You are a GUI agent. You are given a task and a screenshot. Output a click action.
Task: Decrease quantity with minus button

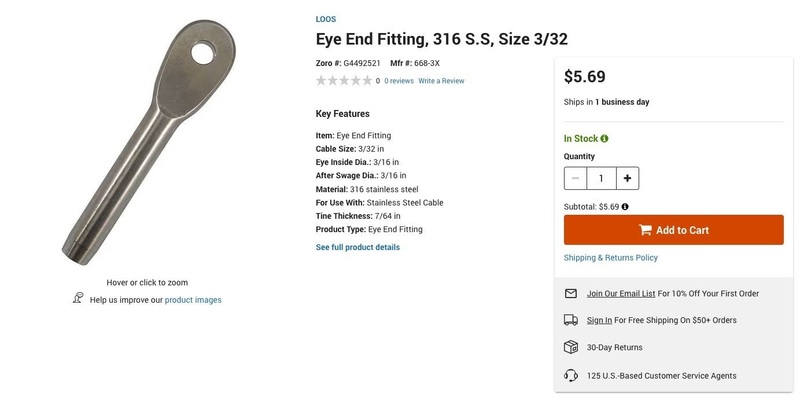pos(575,178)
